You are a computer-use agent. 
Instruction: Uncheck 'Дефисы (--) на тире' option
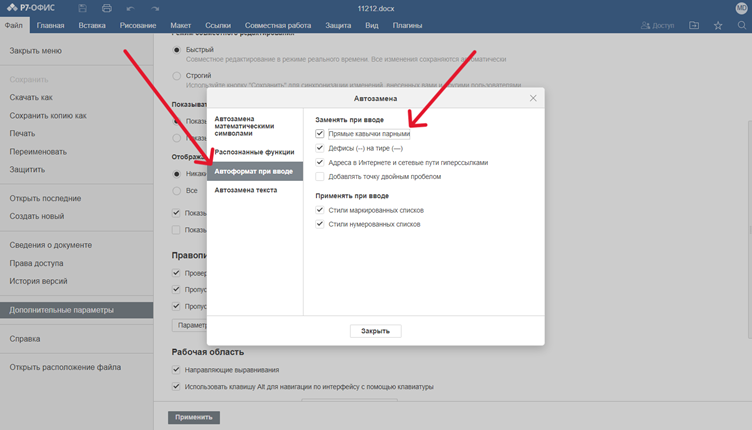tap(320, 147)
